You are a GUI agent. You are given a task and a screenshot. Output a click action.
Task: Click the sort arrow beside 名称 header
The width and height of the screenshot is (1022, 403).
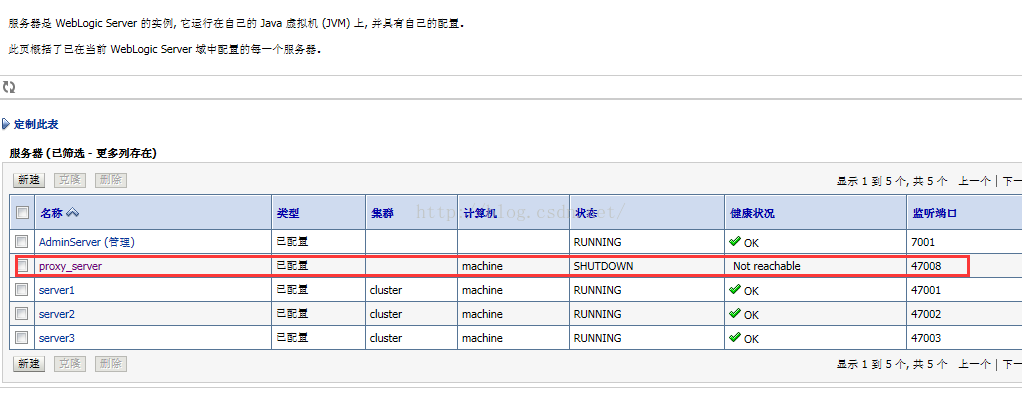(72, 213)
